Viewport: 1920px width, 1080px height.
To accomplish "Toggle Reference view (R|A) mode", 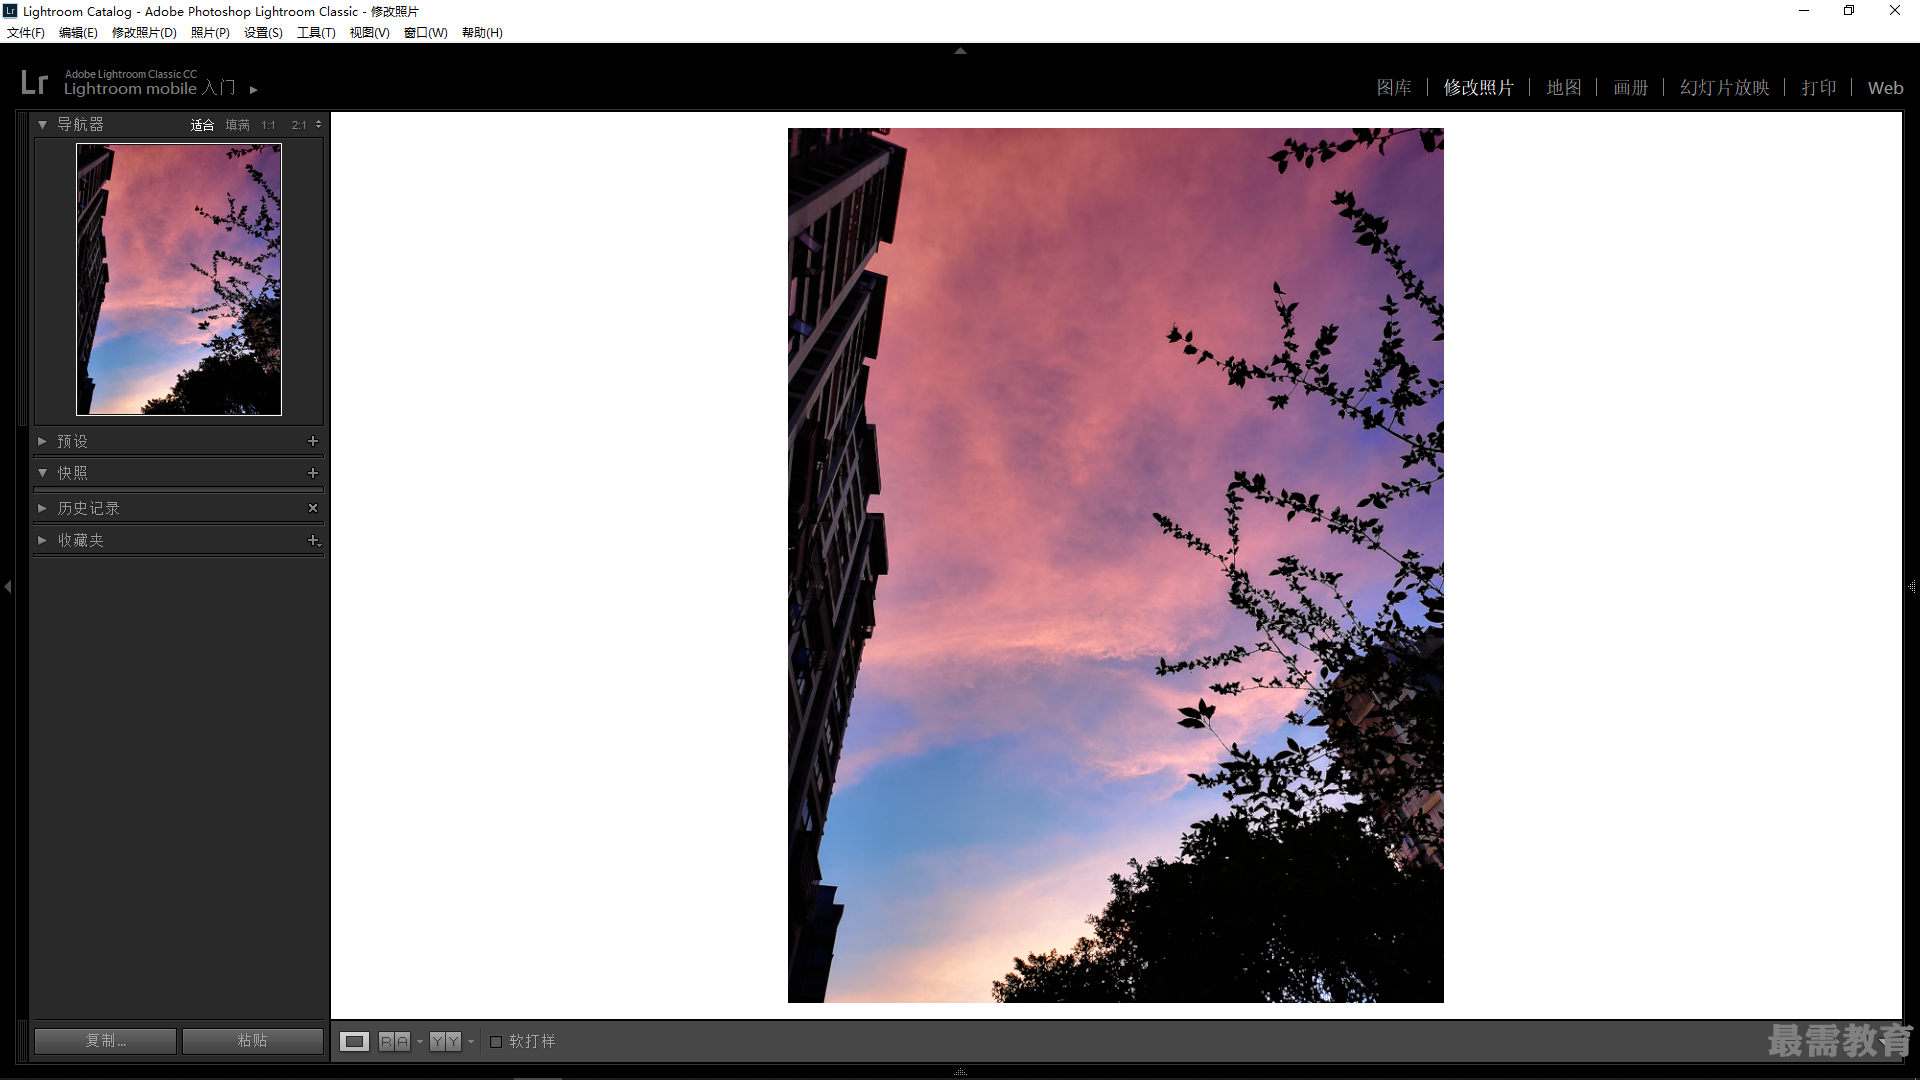I will 394,1041.
